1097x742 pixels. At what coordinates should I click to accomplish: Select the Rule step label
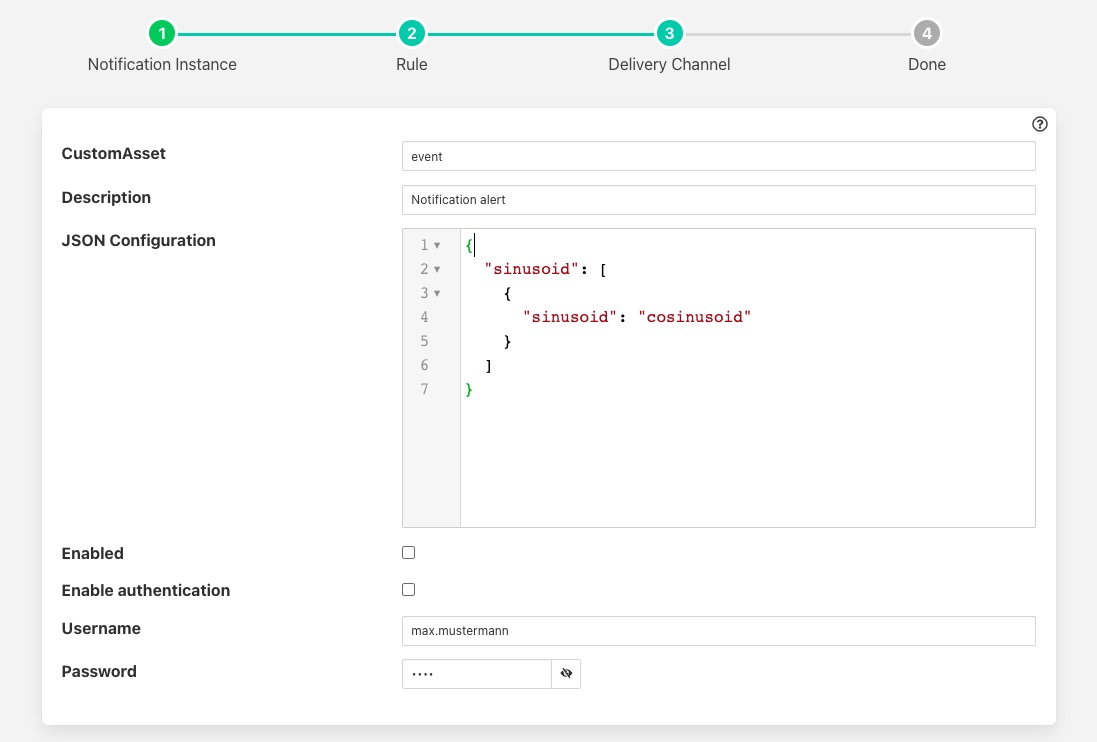point(411,65)
